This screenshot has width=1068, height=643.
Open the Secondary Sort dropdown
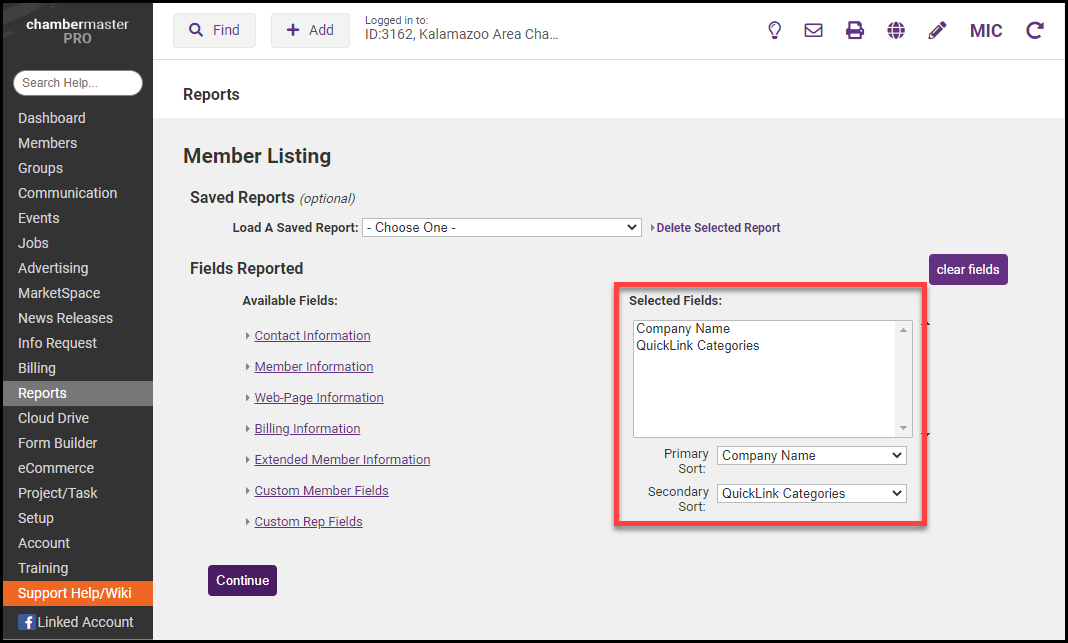click(x=811, y=493)
